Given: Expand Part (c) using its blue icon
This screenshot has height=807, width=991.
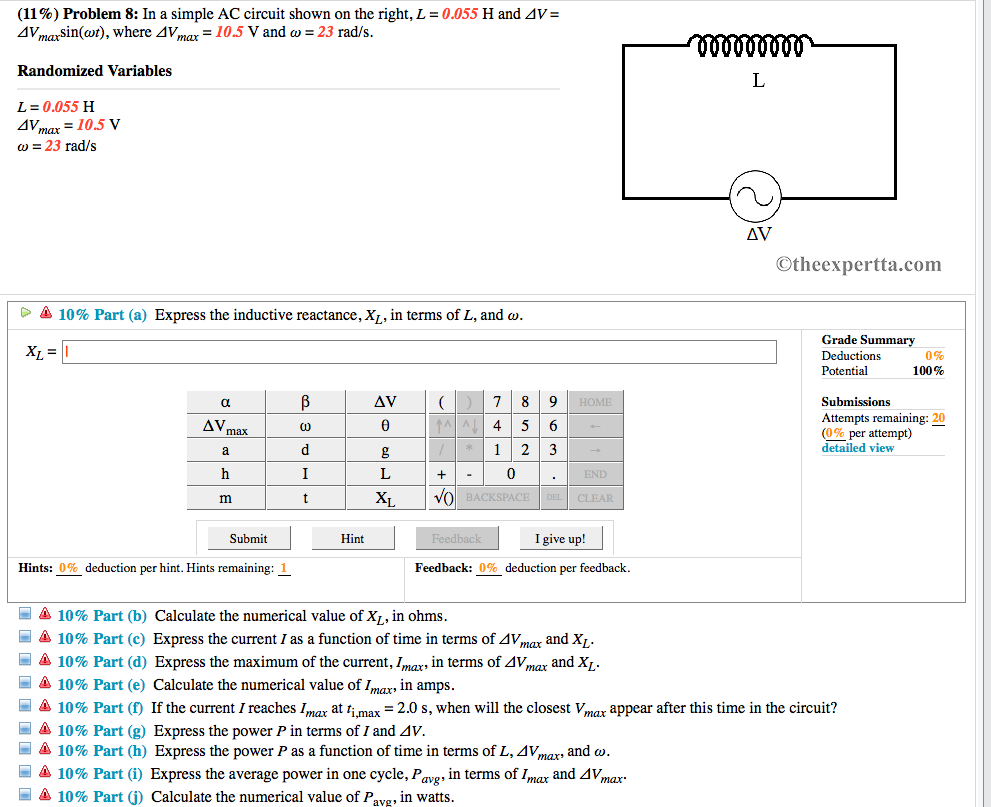Looking at the screenshot, I should (25, 638).
